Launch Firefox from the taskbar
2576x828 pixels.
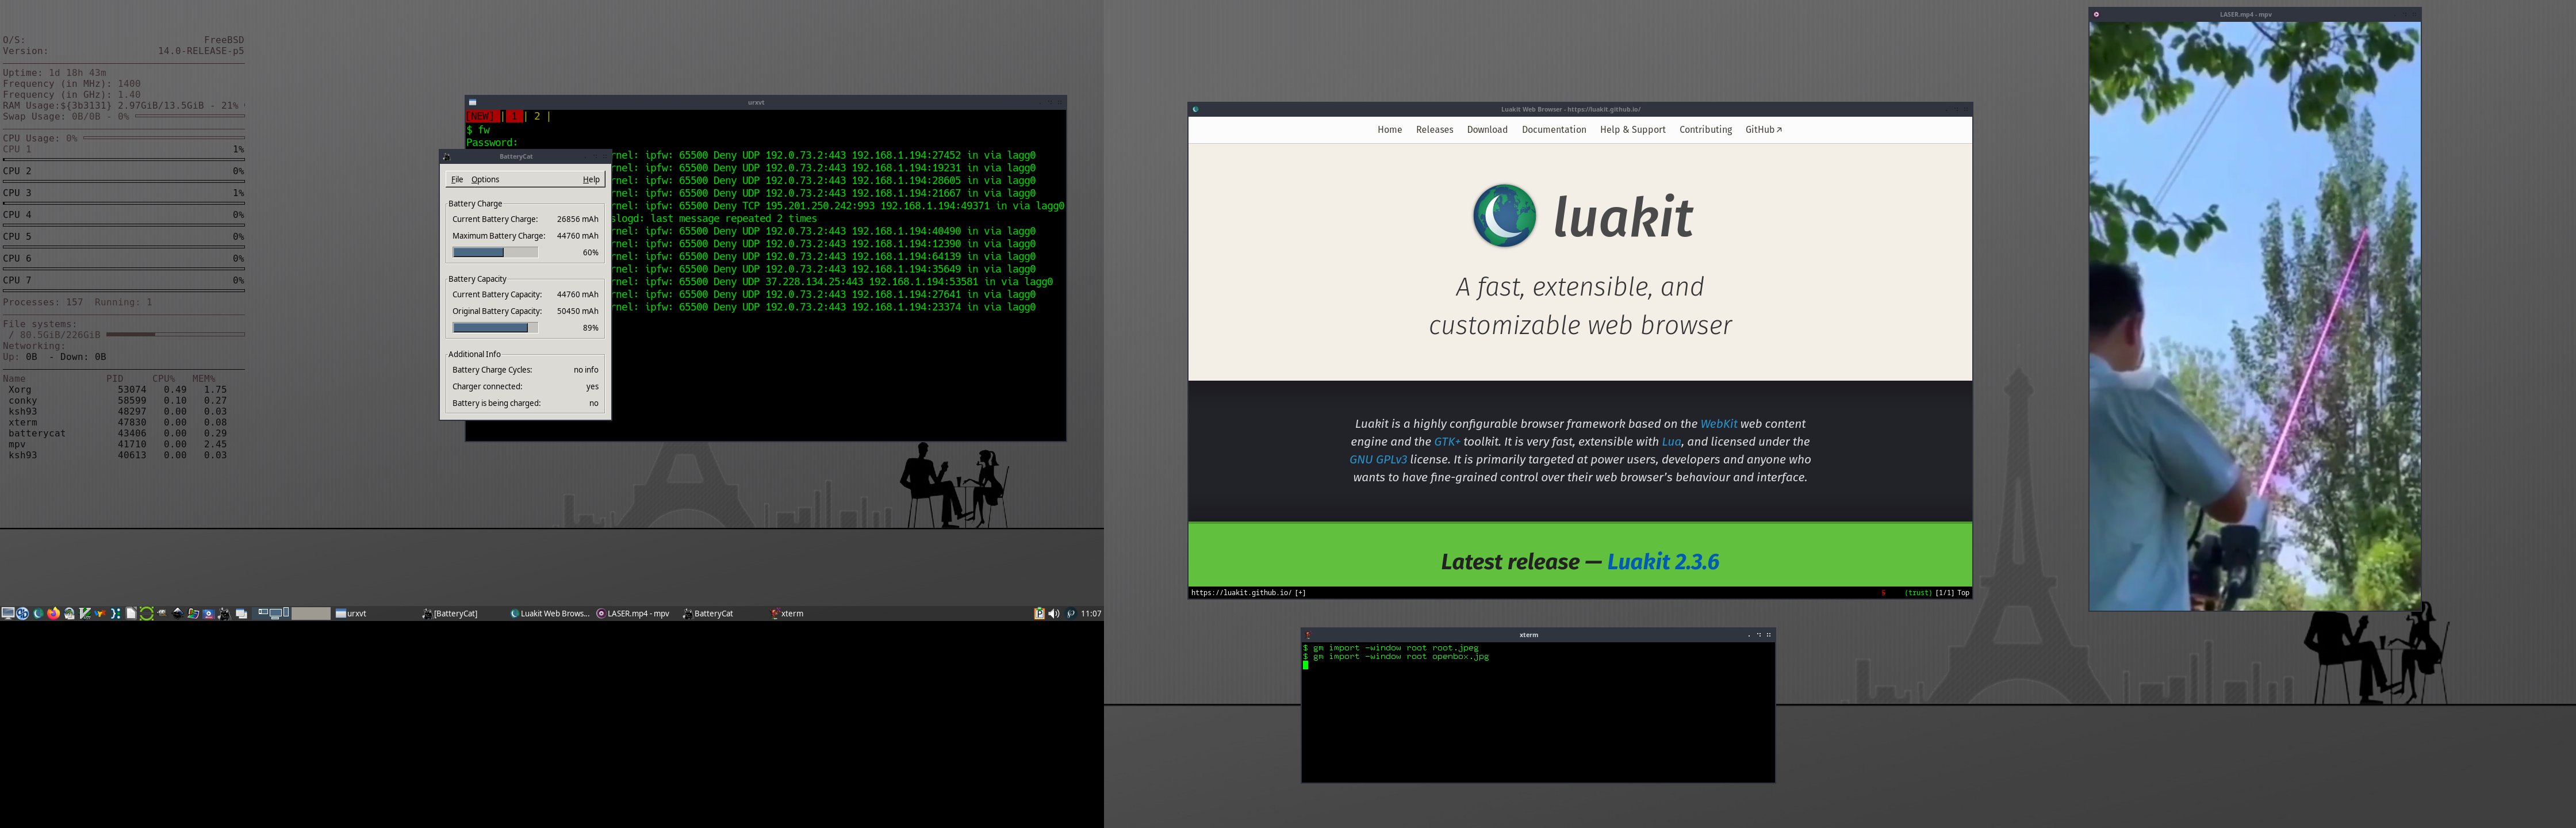click(x=53, y=613)
